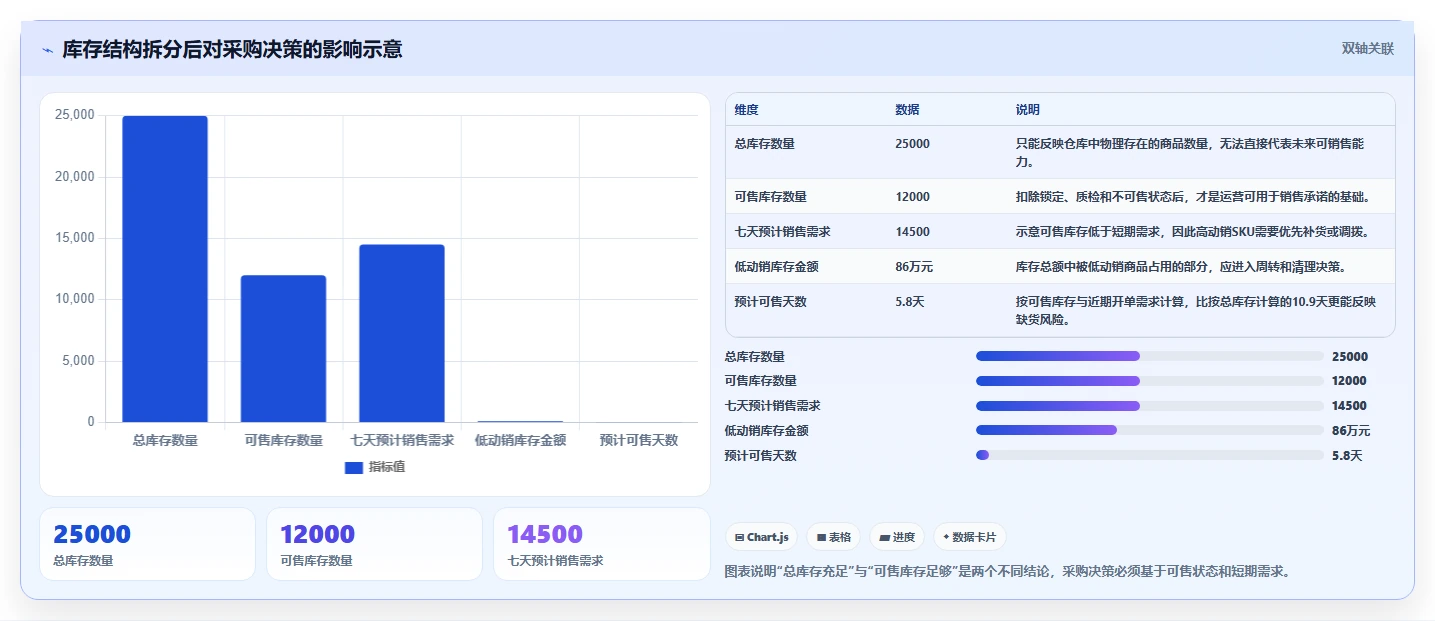Click the 进度 chip icon
The image size is (1435, 621).
tap(885, 537)
